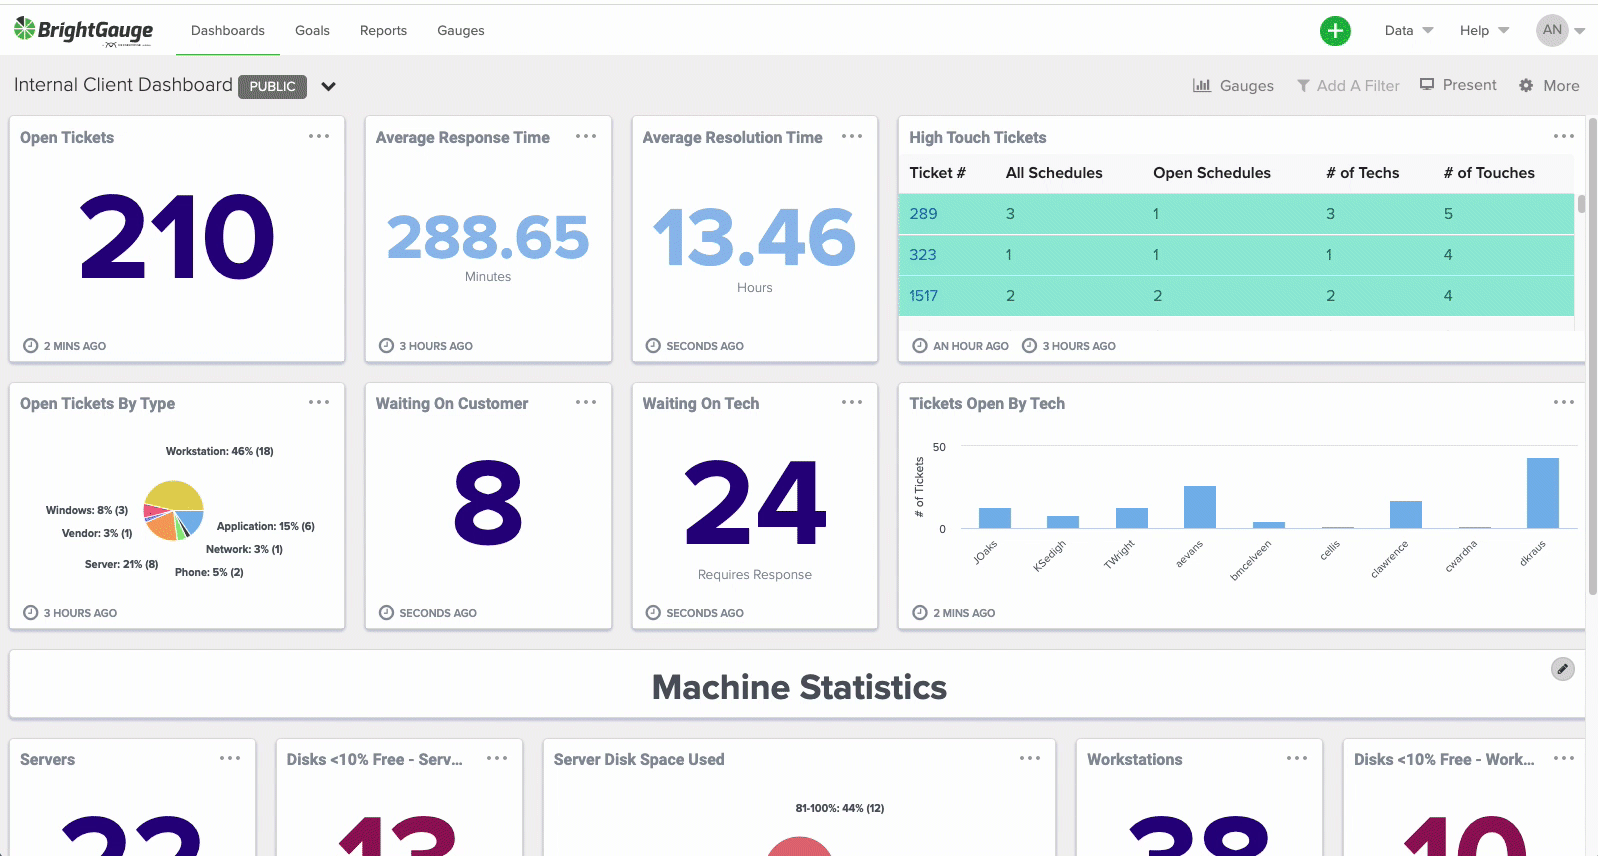
Task: Click the clawrence bar in the chart
Action: coord(1406,514)
